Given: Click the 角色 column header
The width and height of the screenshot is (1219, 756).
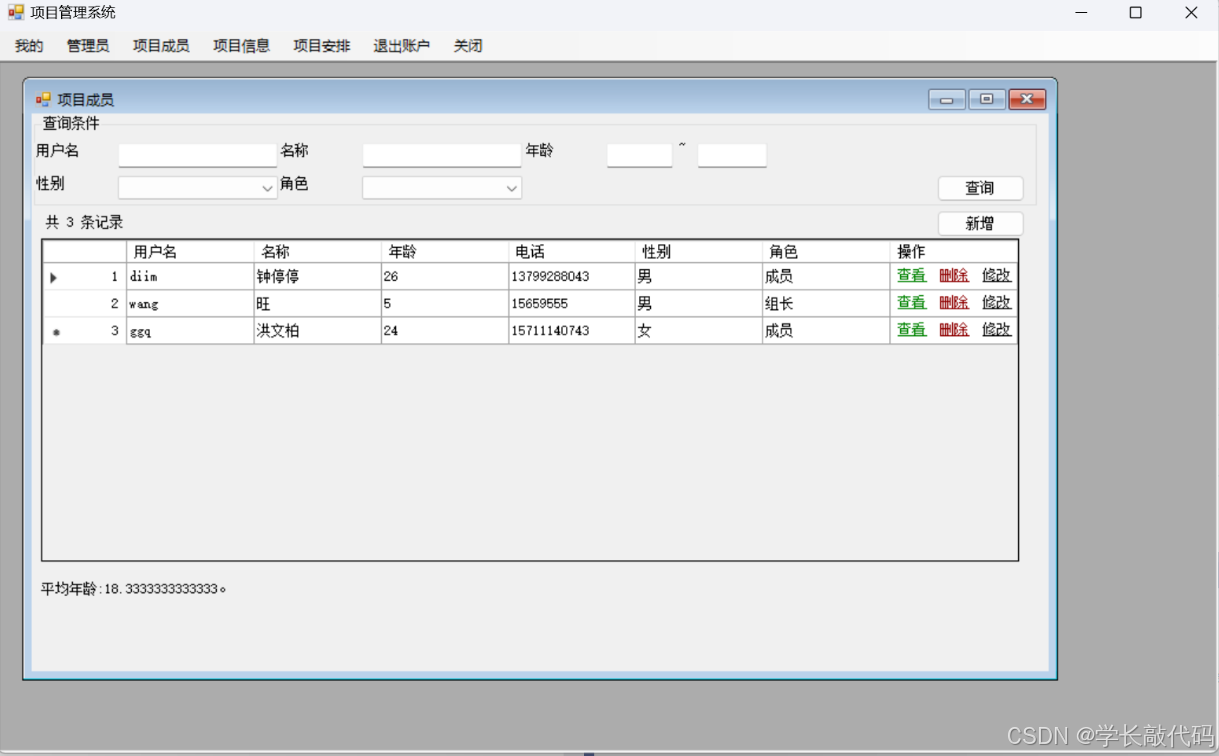Looking at the screenshot, I should [x=825, y=252].
